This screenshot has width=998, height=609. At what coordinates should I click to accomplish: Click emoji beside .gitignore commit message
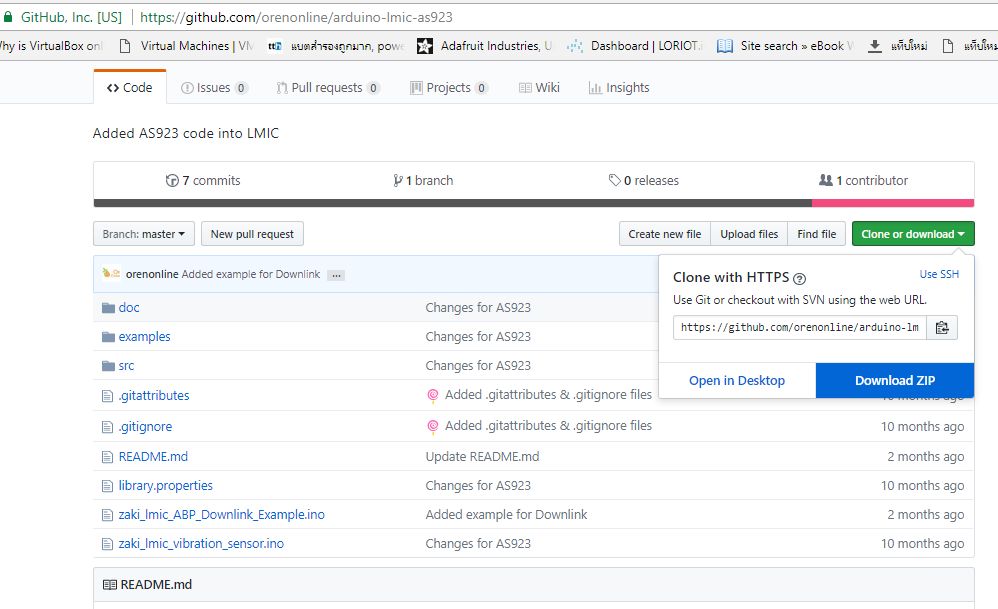coord(433,426)
